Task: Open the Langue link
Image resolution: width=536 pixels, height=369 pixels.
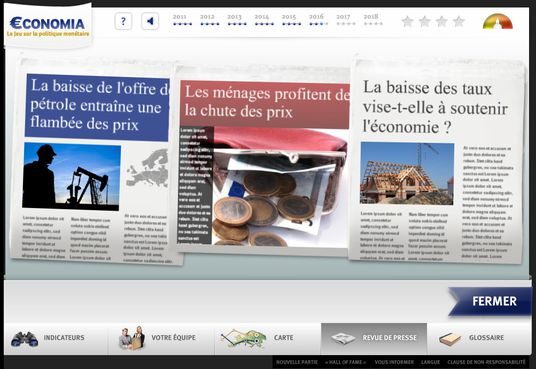Action: (430, 362)
